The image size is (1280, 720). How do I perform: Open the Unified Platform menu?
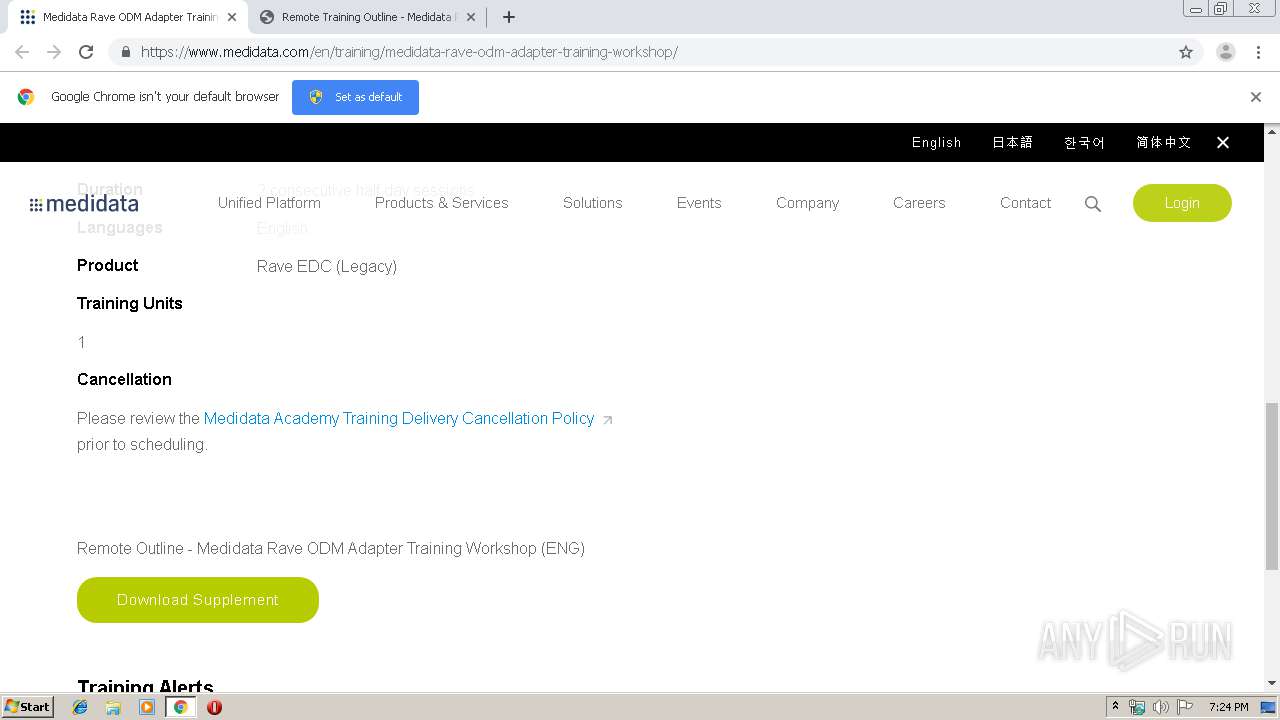point(269,203)
